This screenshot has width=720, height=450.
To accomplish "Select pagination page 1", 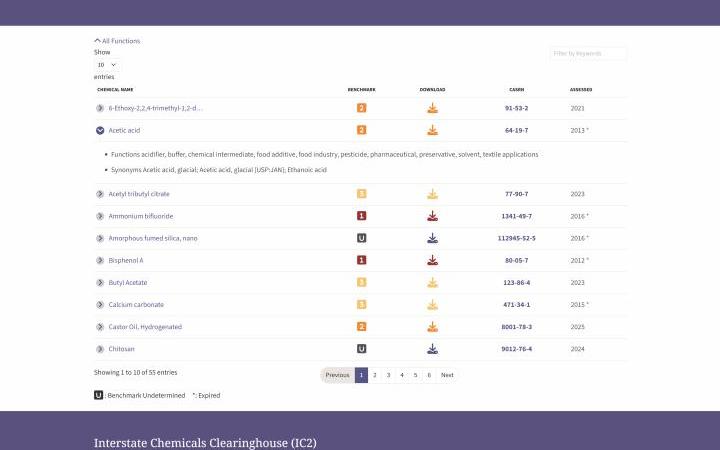I will (x=361, y=375).
